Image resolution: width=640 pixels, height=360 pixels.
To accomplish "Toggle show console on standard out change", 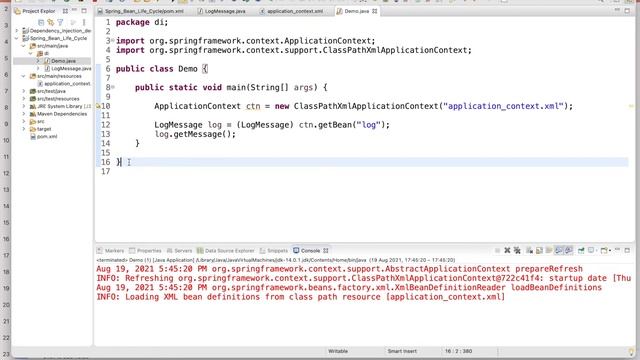I will tap(559, 251).
